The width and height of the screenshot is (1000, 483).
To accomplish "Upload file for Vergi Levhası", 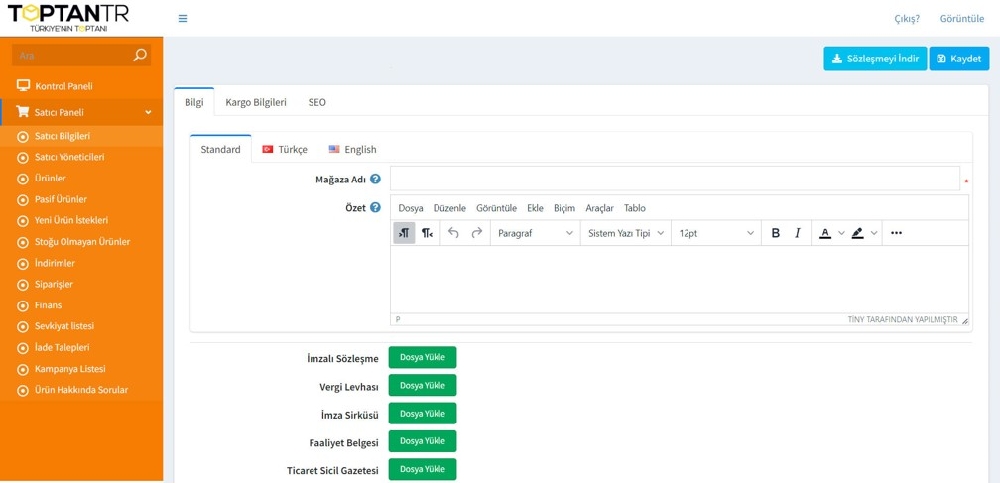I will click(x=422, y=386).
